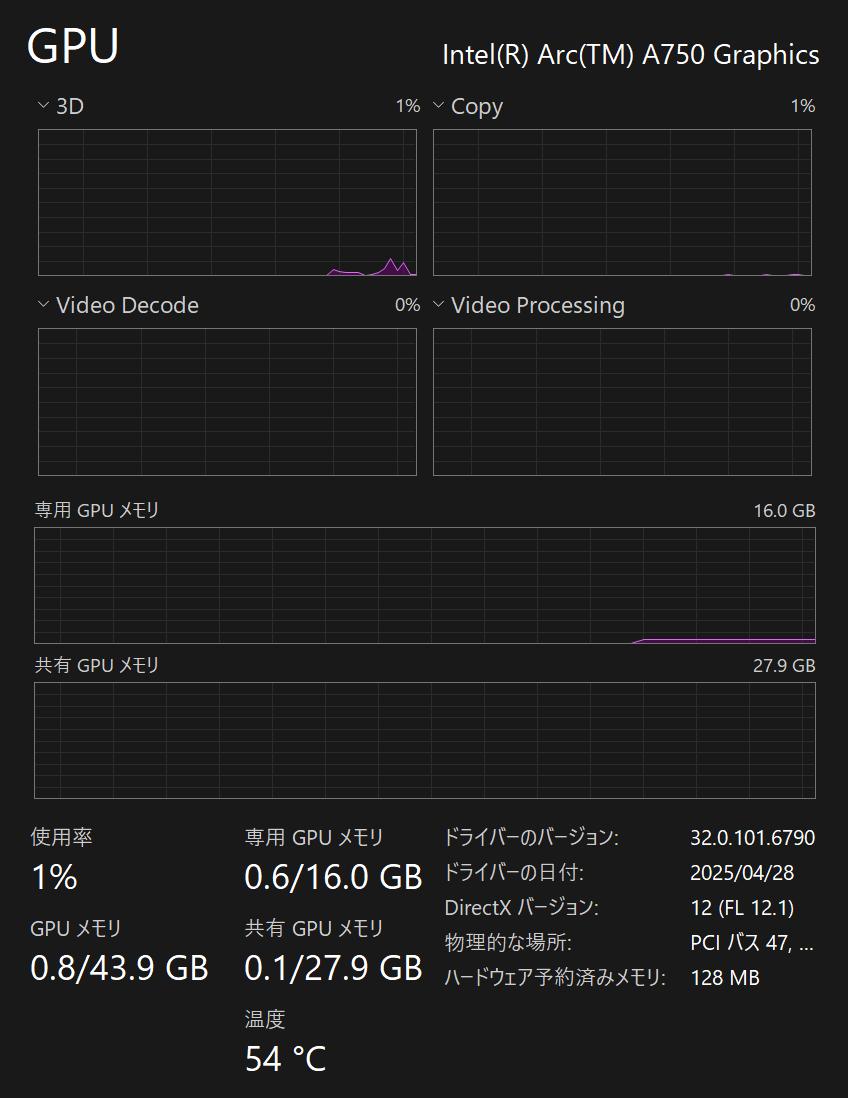848x1098 pixels.
Task: Open the Video Processing engine selector
Action: [x=437, y=305]
